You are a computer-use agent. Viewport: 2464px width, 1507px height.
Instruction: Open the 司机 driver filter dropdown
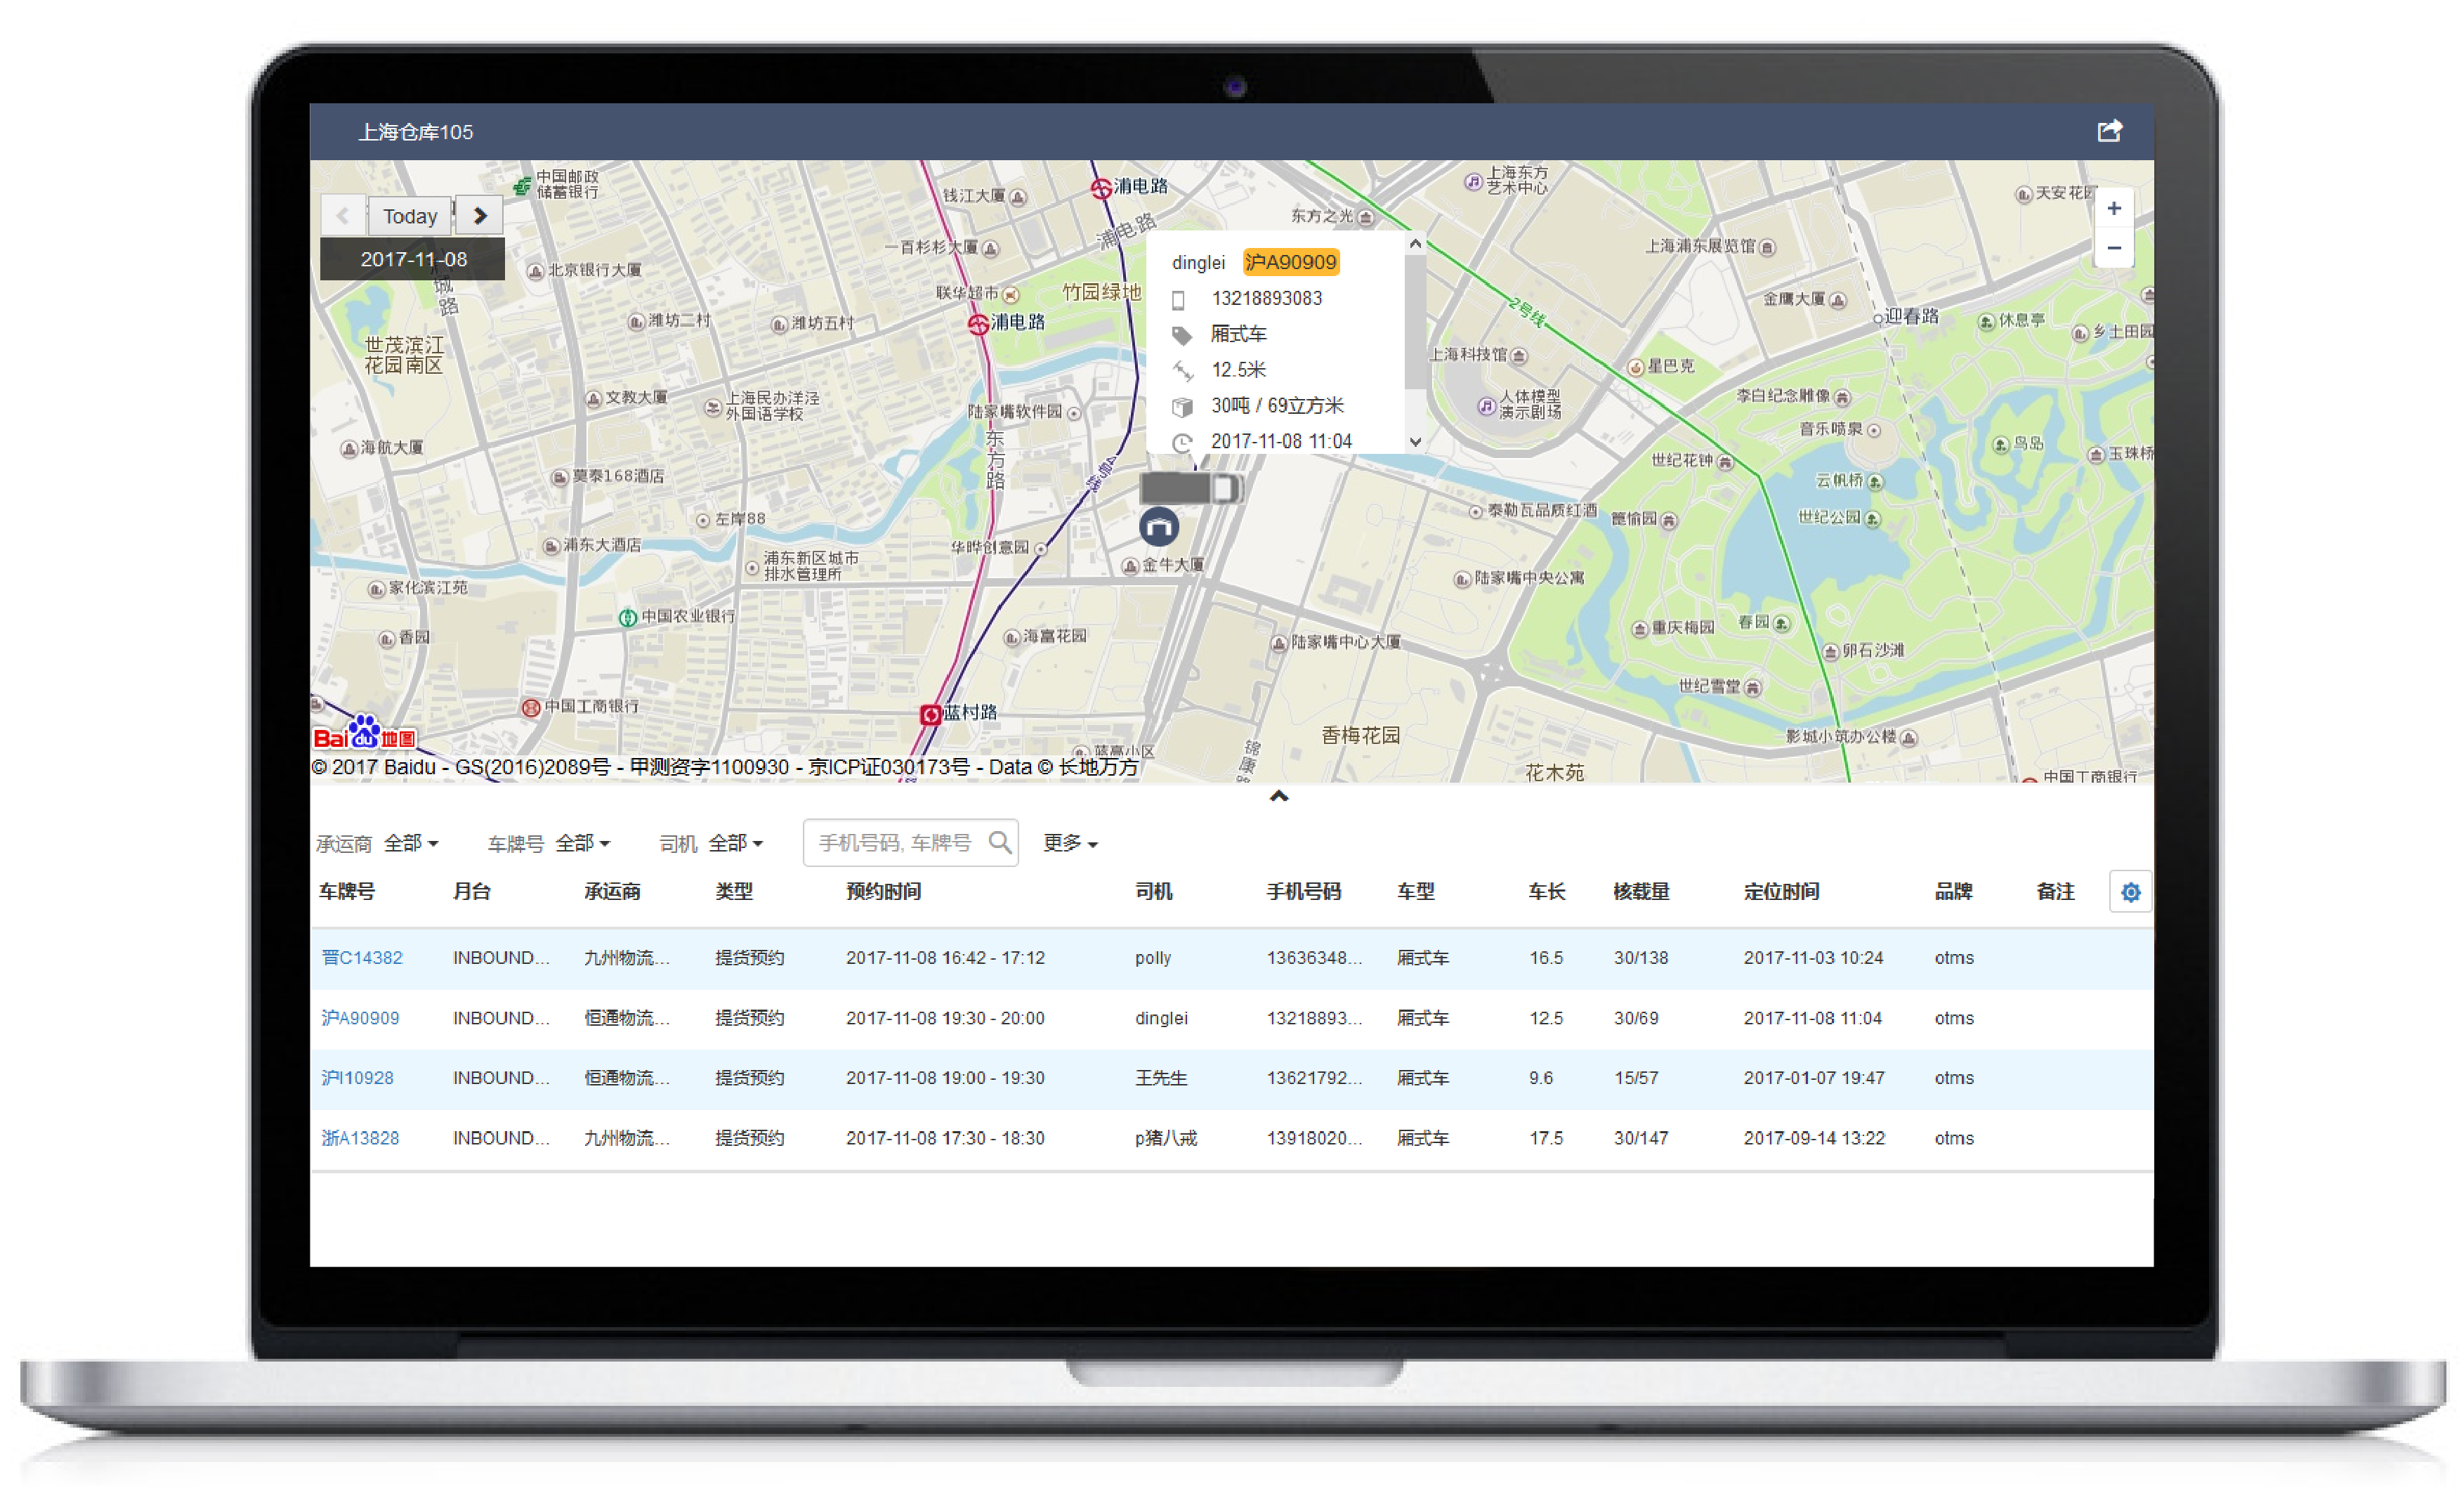tap(735, 843)
